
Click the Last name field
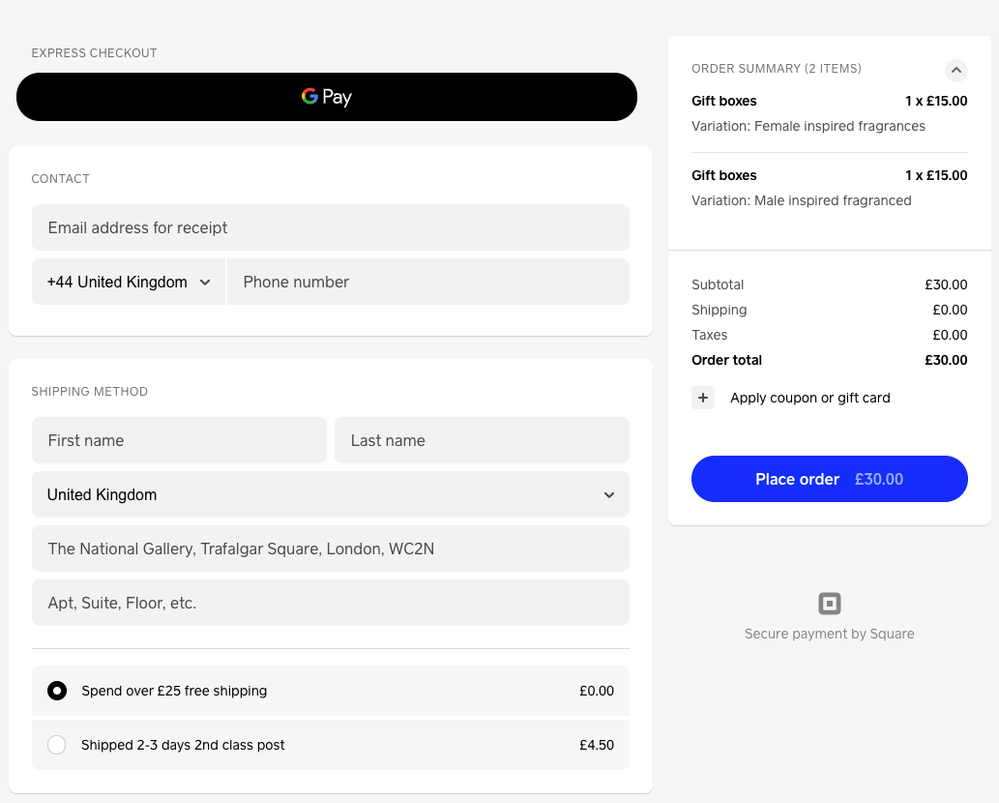[x=481, y=440]
